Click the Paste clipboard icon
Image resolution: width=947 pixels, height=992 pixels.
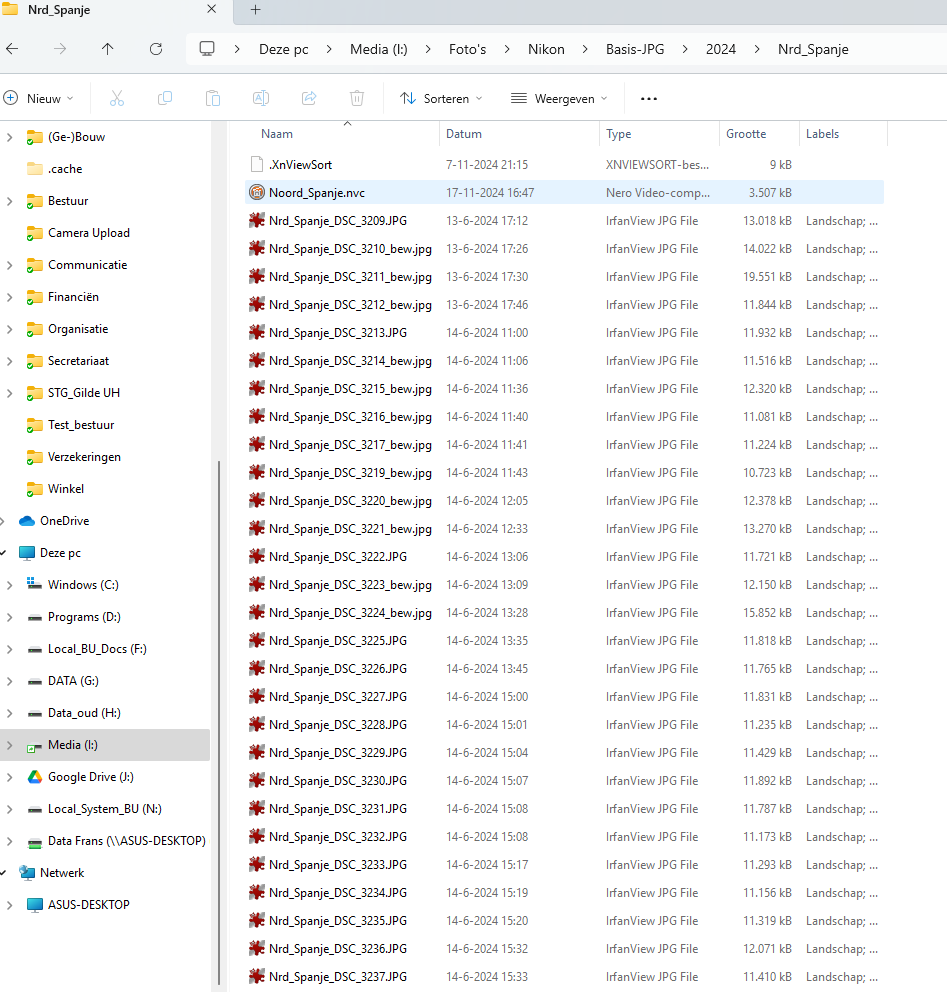[x=213, y=98]
